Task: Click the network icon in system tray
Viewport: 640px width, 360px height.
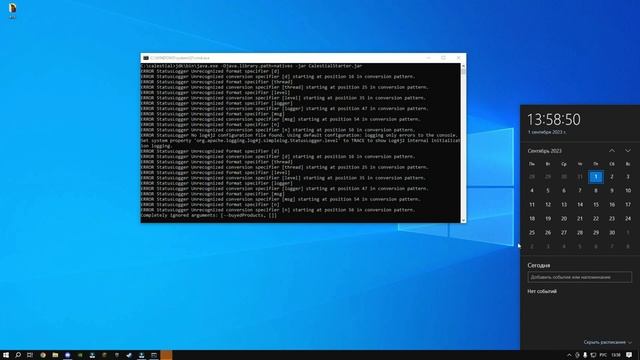Action: click(593, 355)
